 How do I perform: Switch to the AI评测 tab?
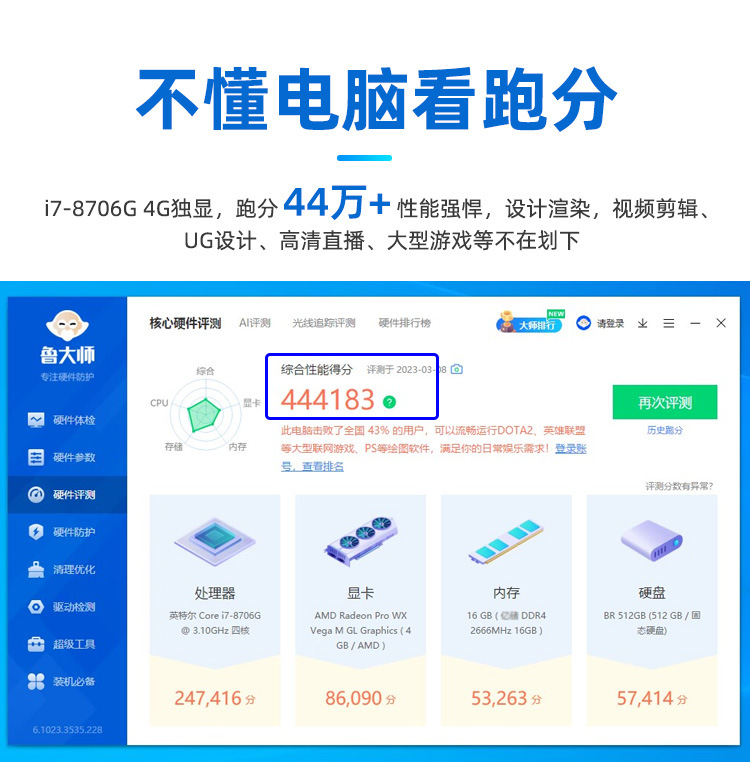[254, 323]
